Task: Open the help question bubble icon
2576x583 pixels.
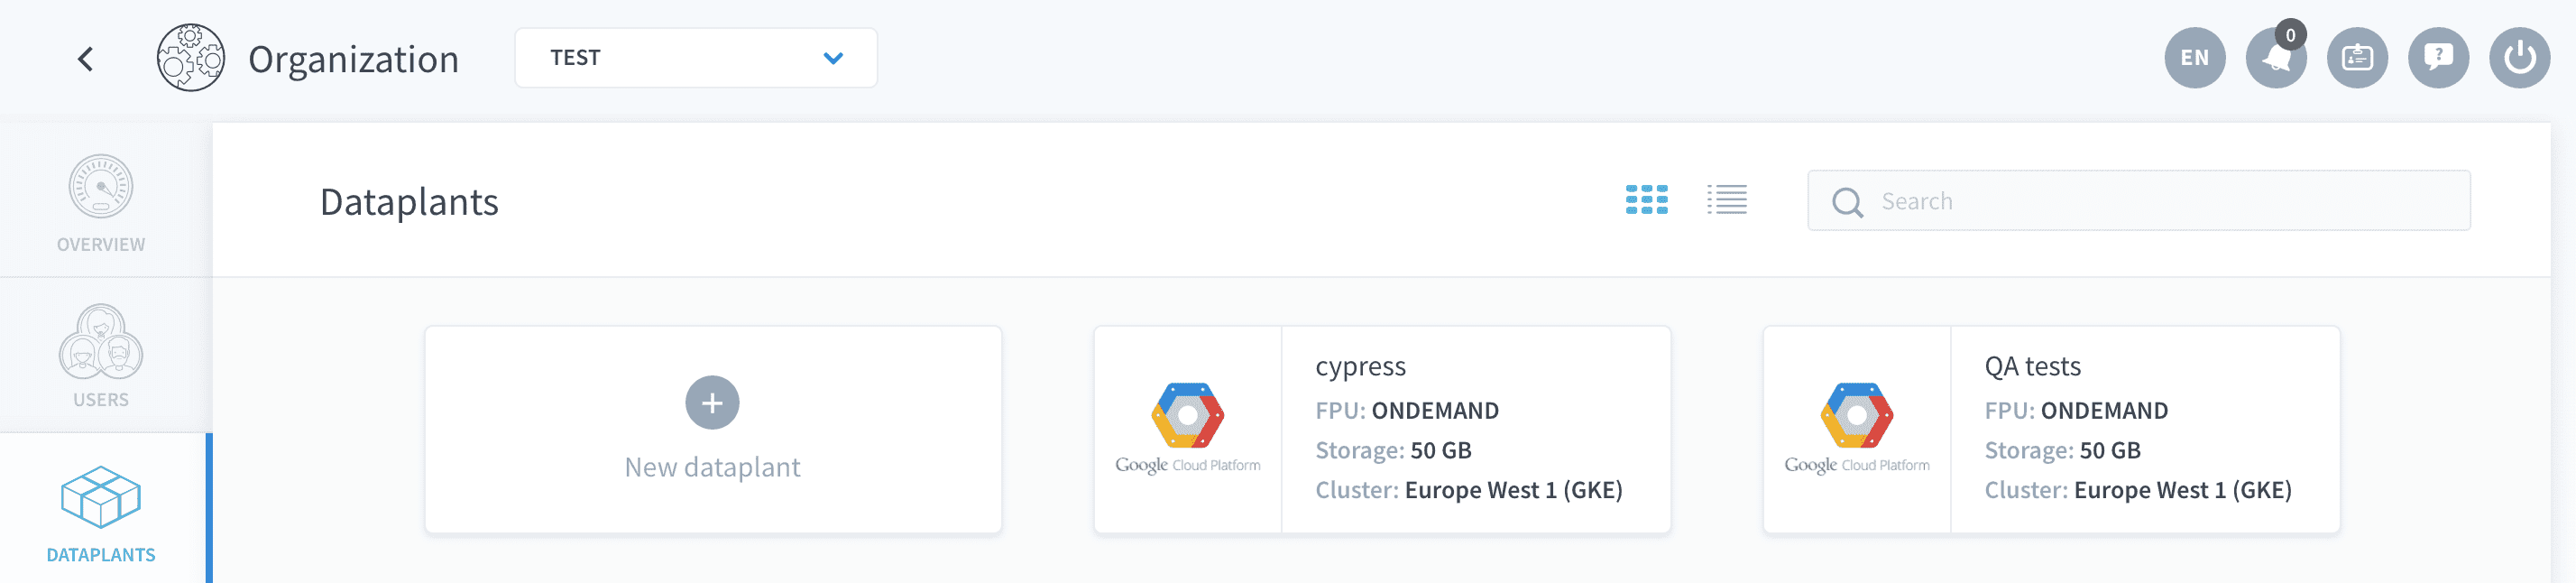Action: [x=2438, y=58]
